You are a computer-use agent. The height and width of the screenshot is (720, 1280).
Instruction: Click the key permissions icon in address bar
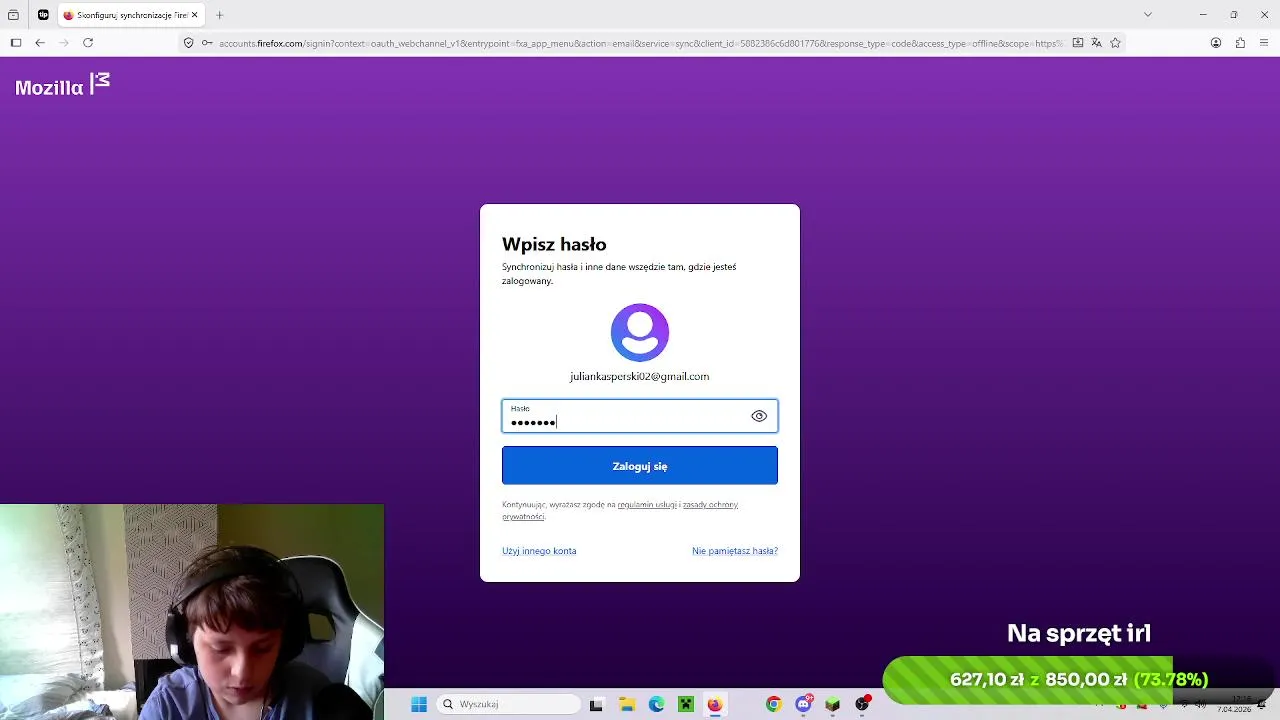pos(207,43)
